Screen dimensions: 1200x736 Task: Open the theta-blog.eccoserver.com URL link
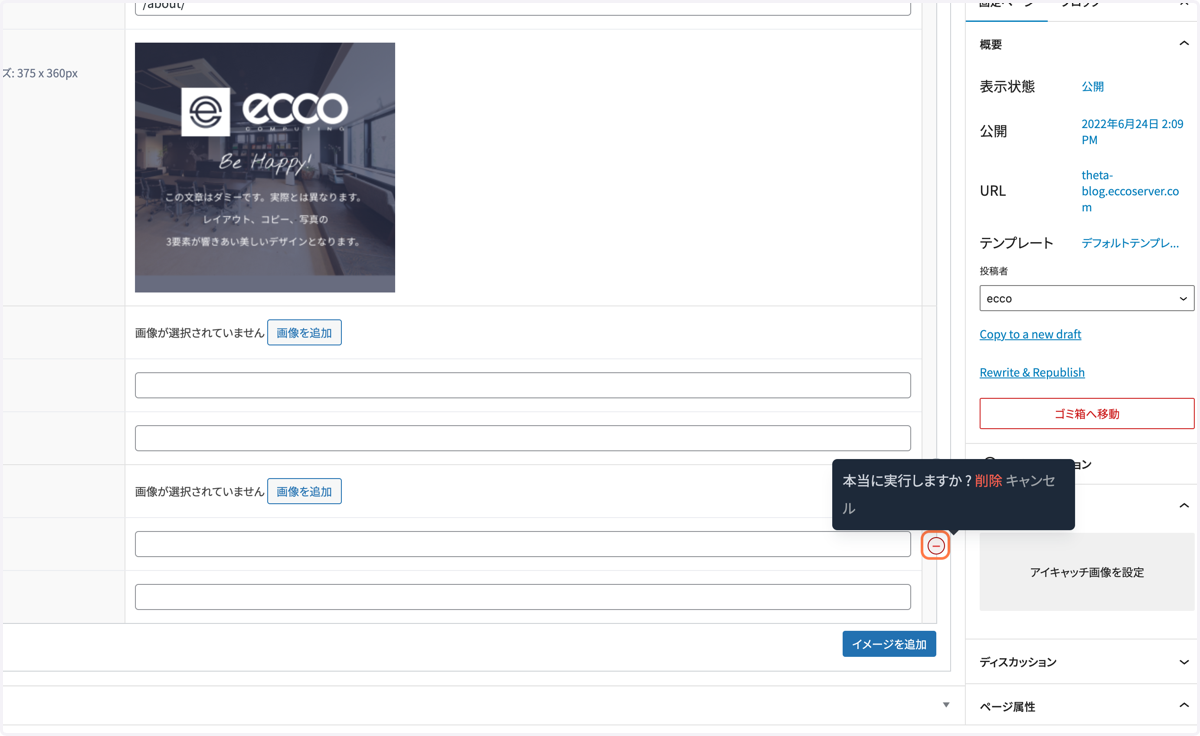point(1130,191)
